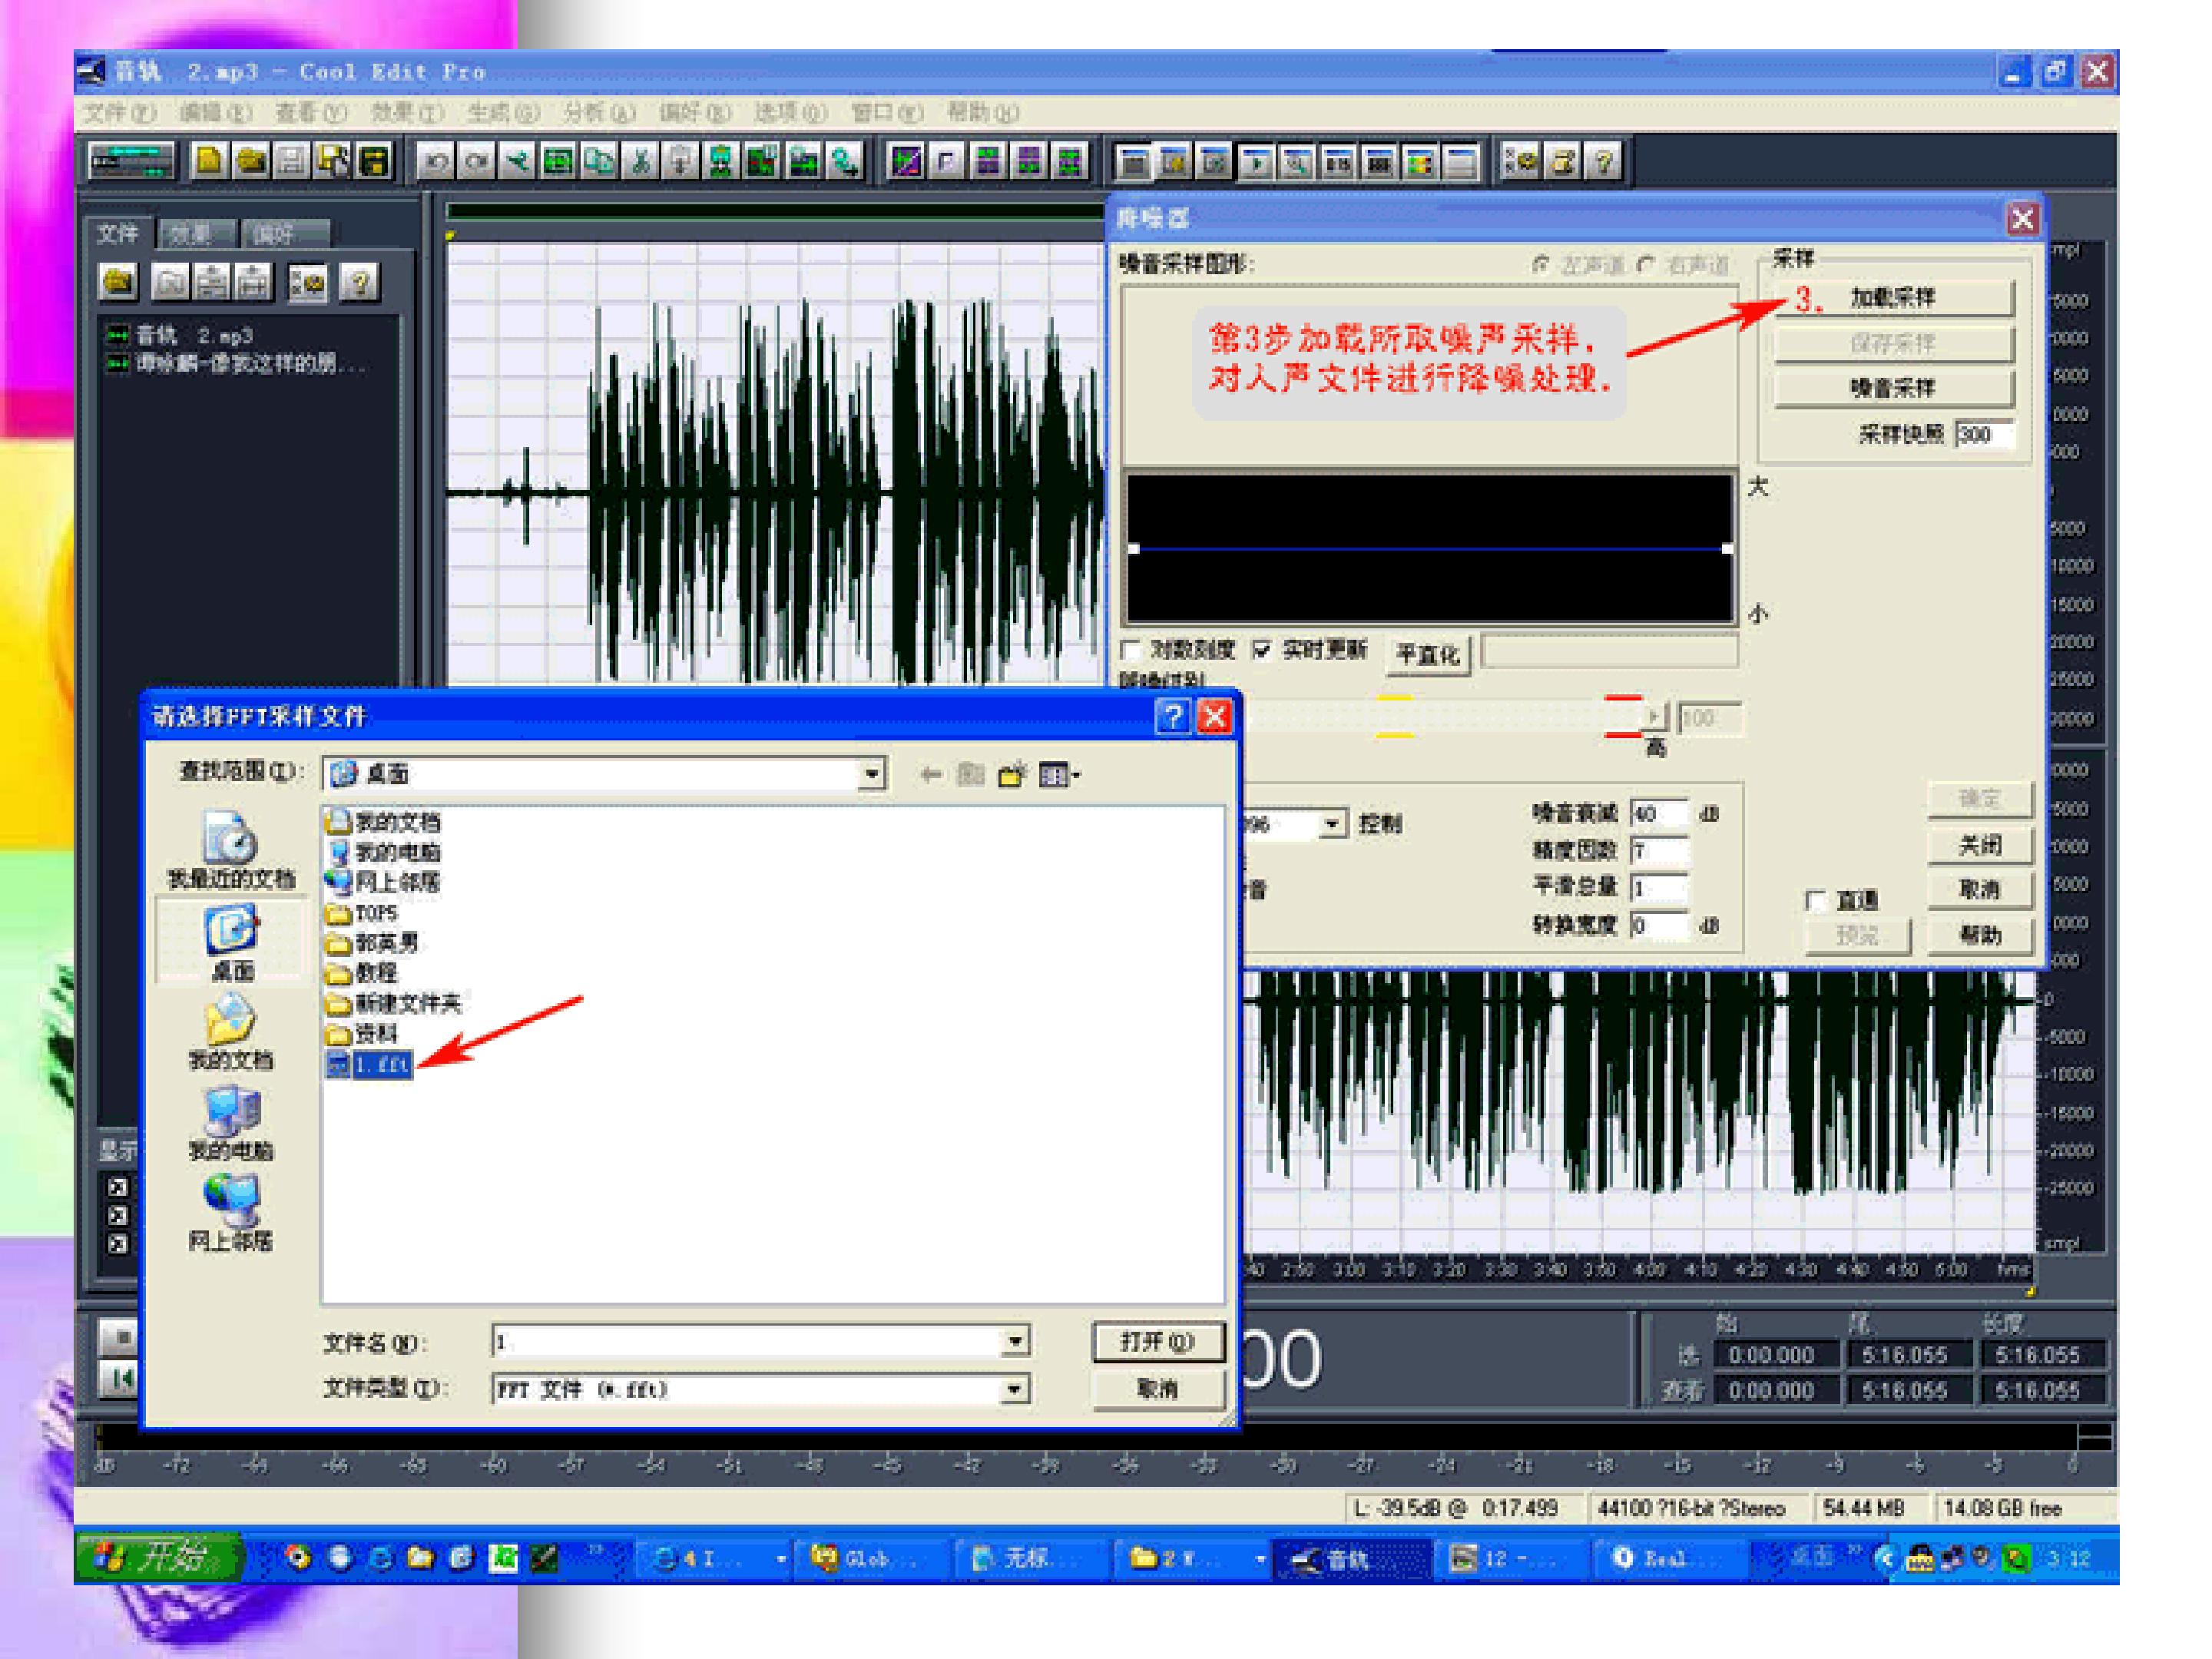Click the 加载采样 load sample button
2212x1659 pixels.
(x=1892, y=297)
